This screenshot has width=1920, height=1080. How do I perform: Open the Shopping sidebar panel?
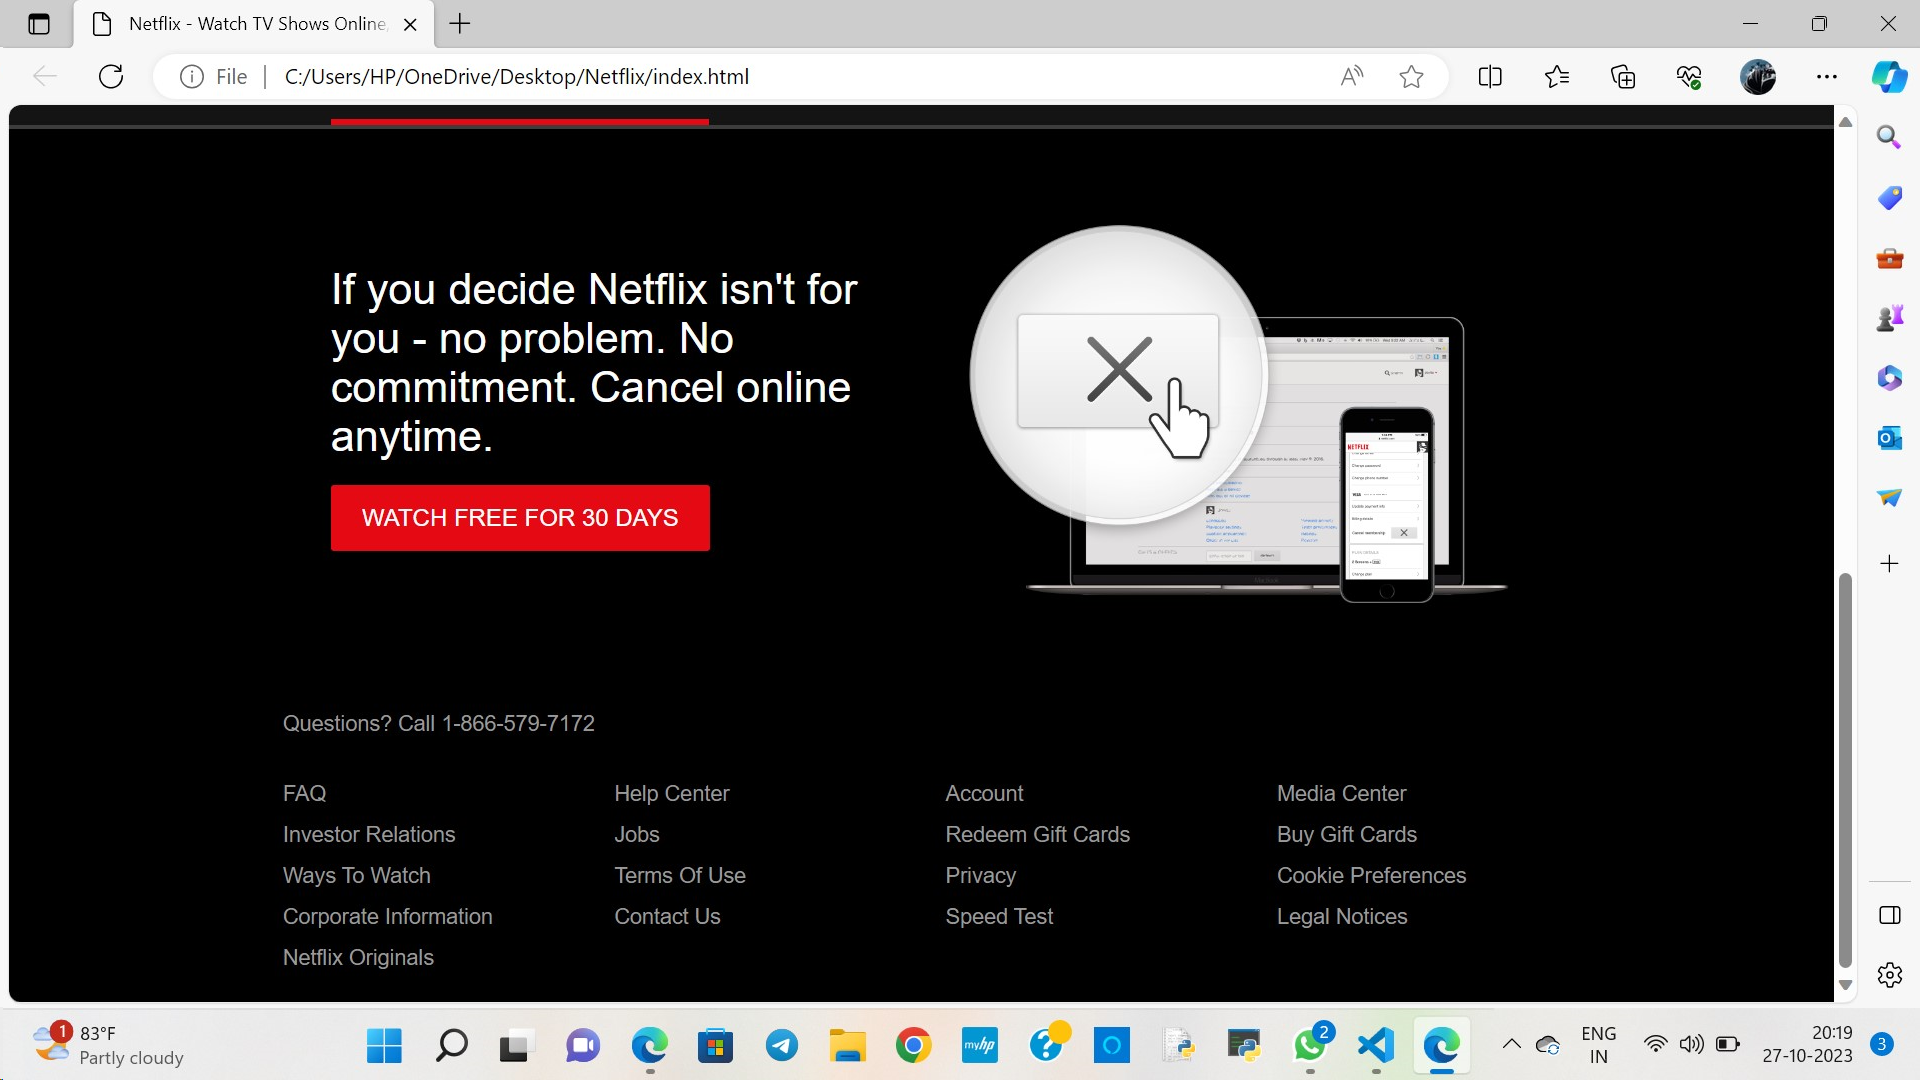click(1889, 198)
